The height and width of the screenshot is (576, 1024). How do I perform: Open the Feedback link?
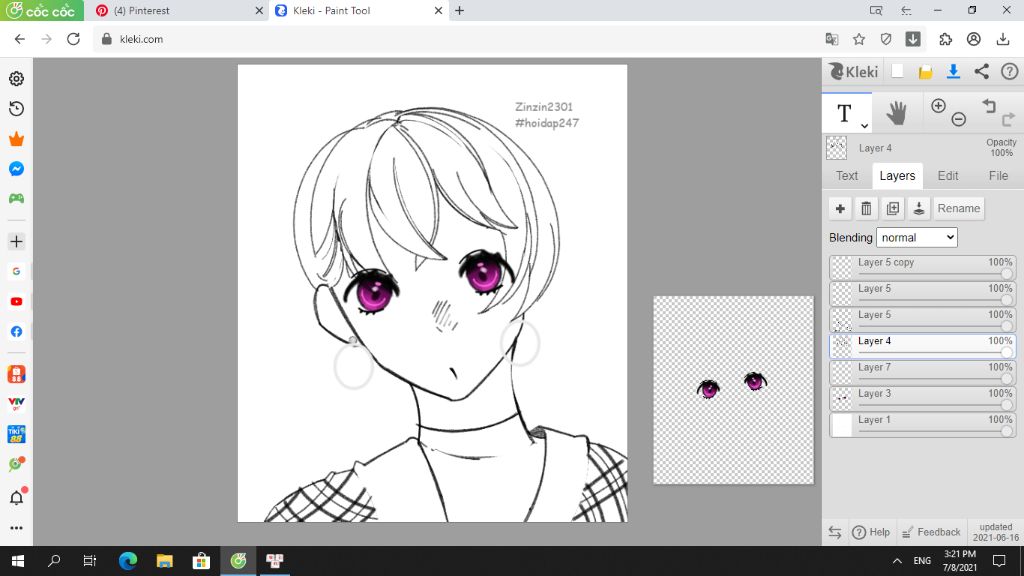(x=931, y=532)
